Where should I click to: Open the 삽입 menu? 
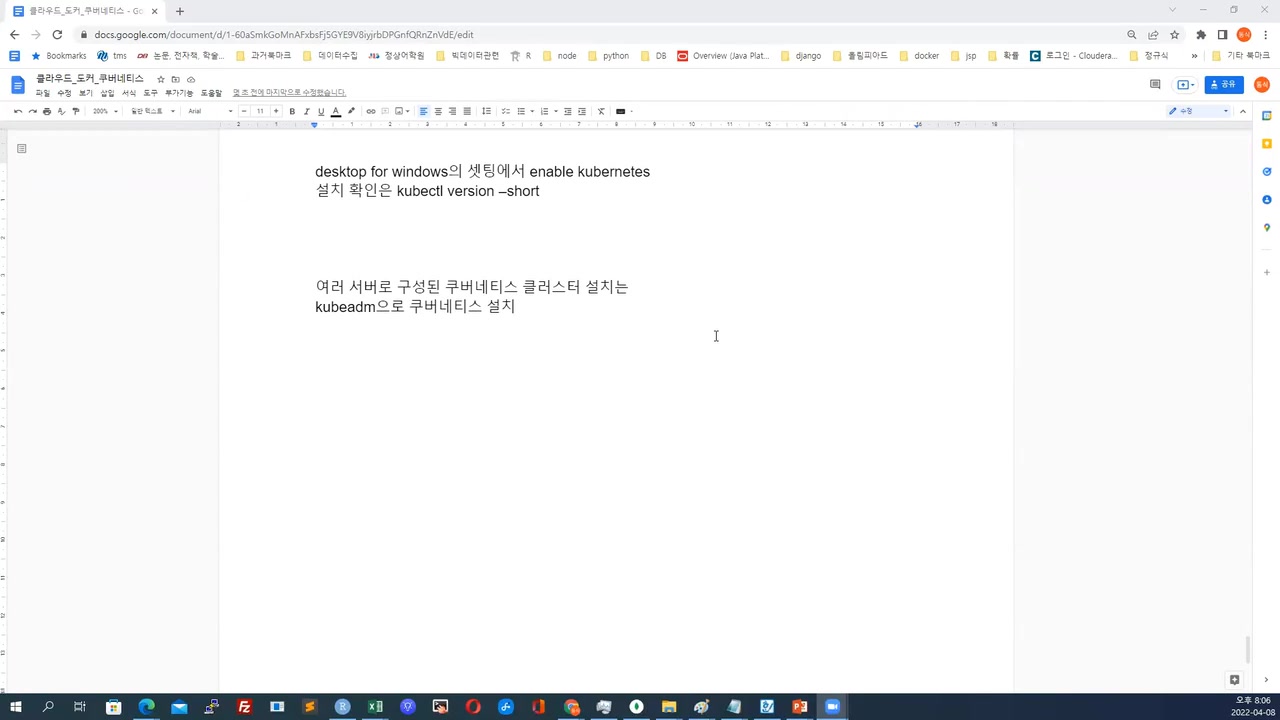coord(106,92)
